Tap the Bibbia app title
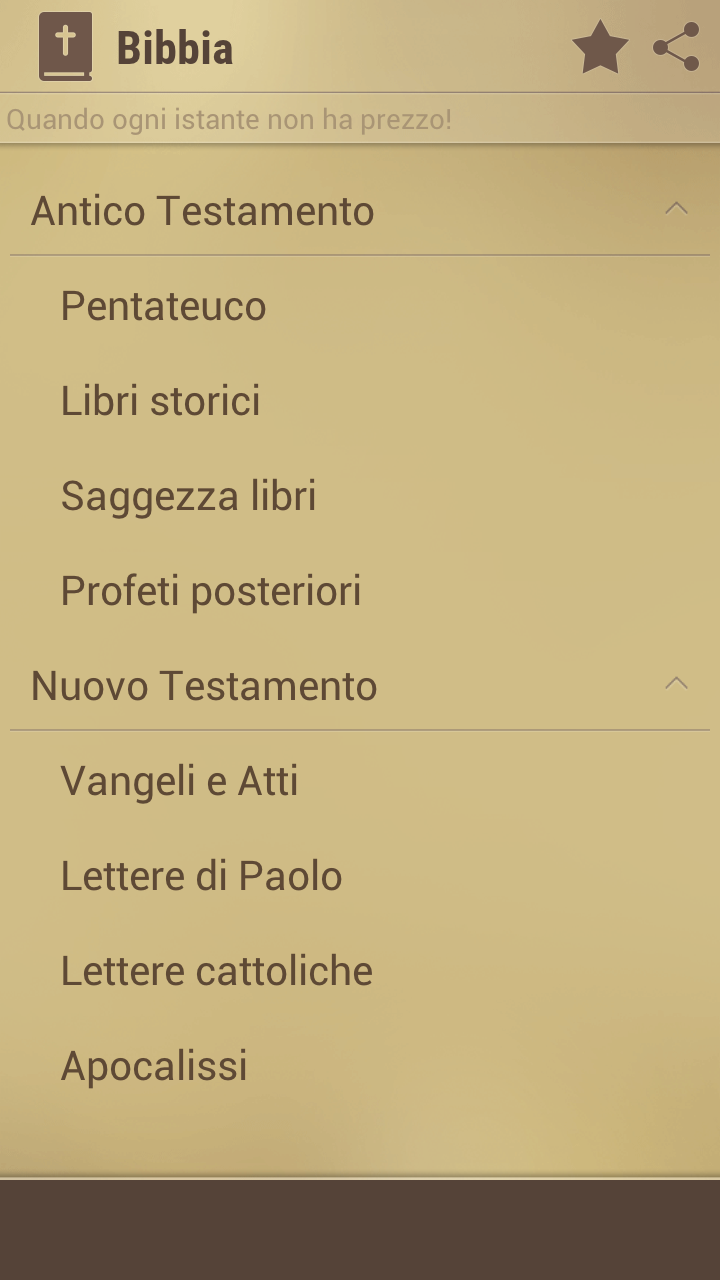This screenshot has height=1280, width=720. 175,48
